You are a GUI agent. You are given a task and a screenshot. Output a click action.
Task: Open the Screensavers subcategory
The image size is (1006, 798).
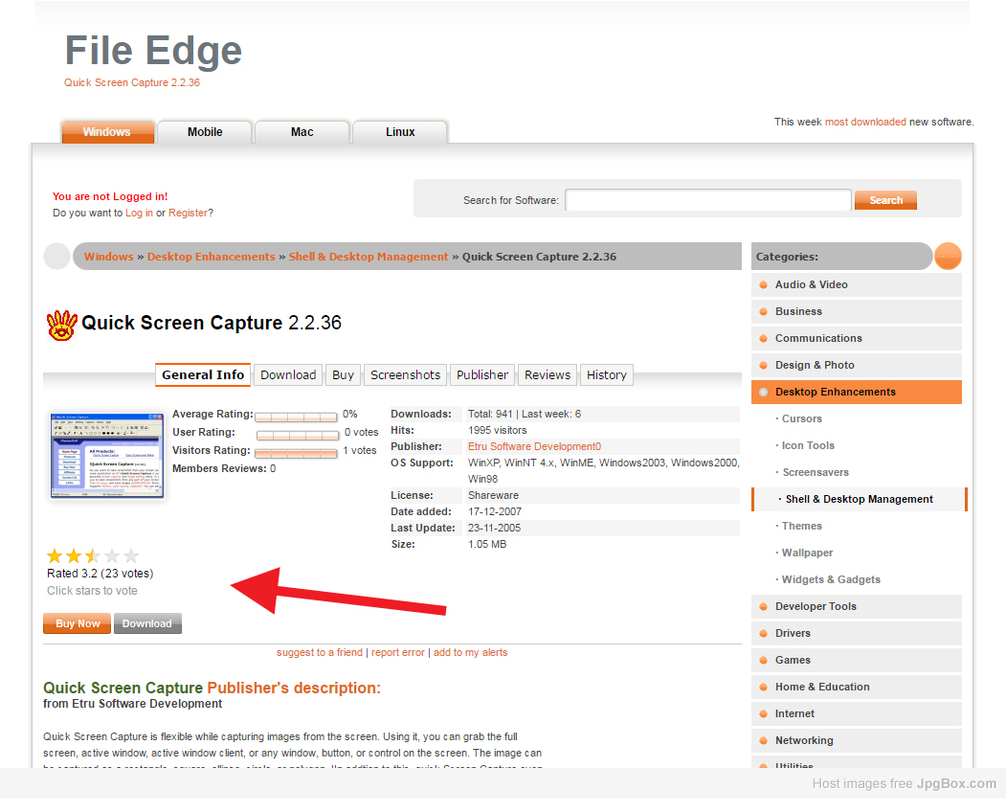pos(815,473)
